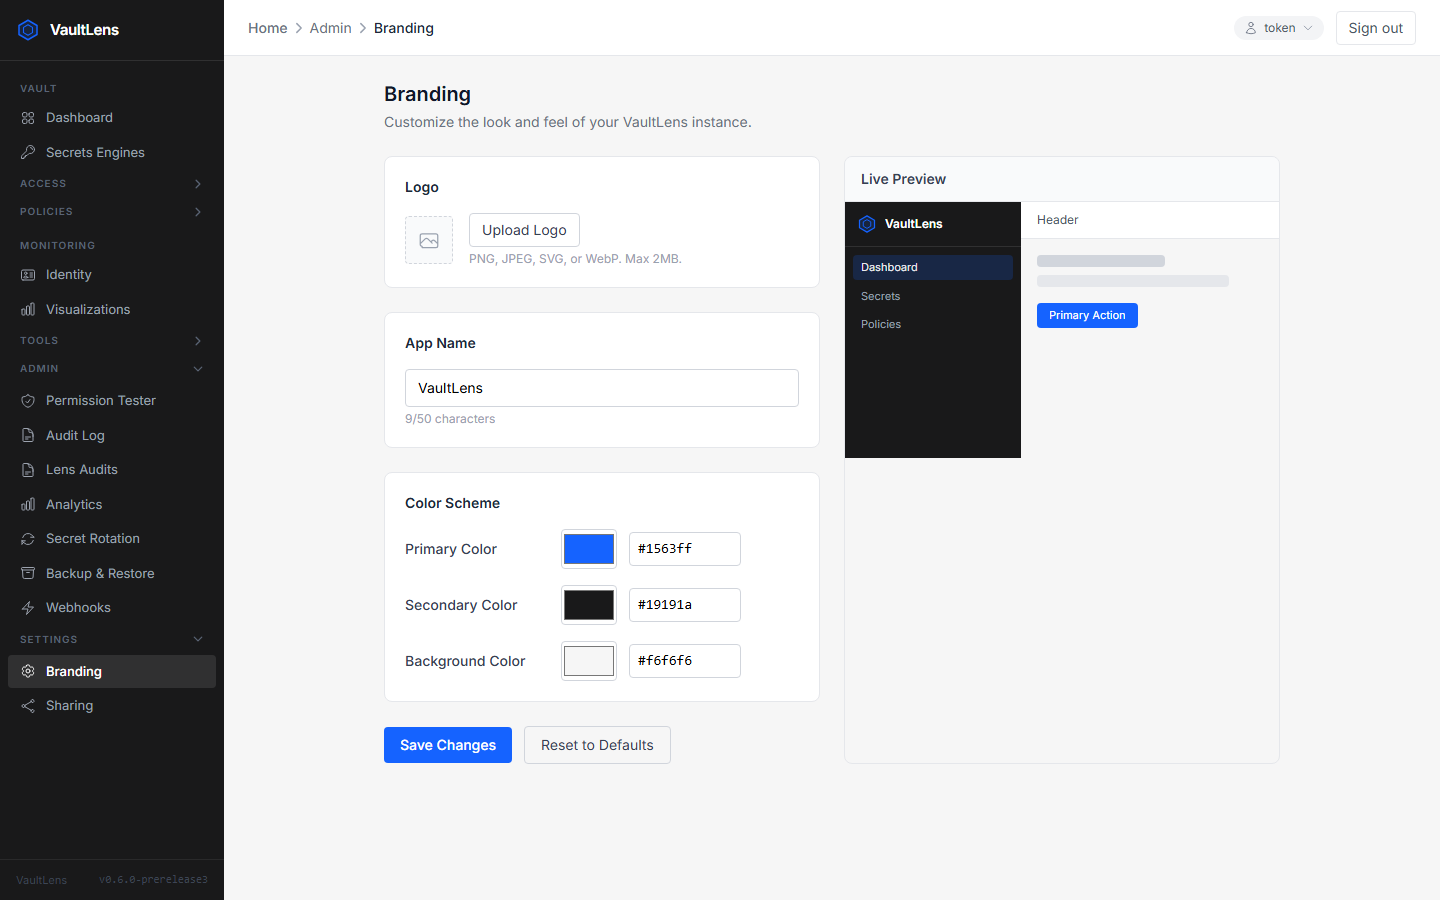
Task: Select Secret Rotation in sidebar
Action: pos(112,538)
